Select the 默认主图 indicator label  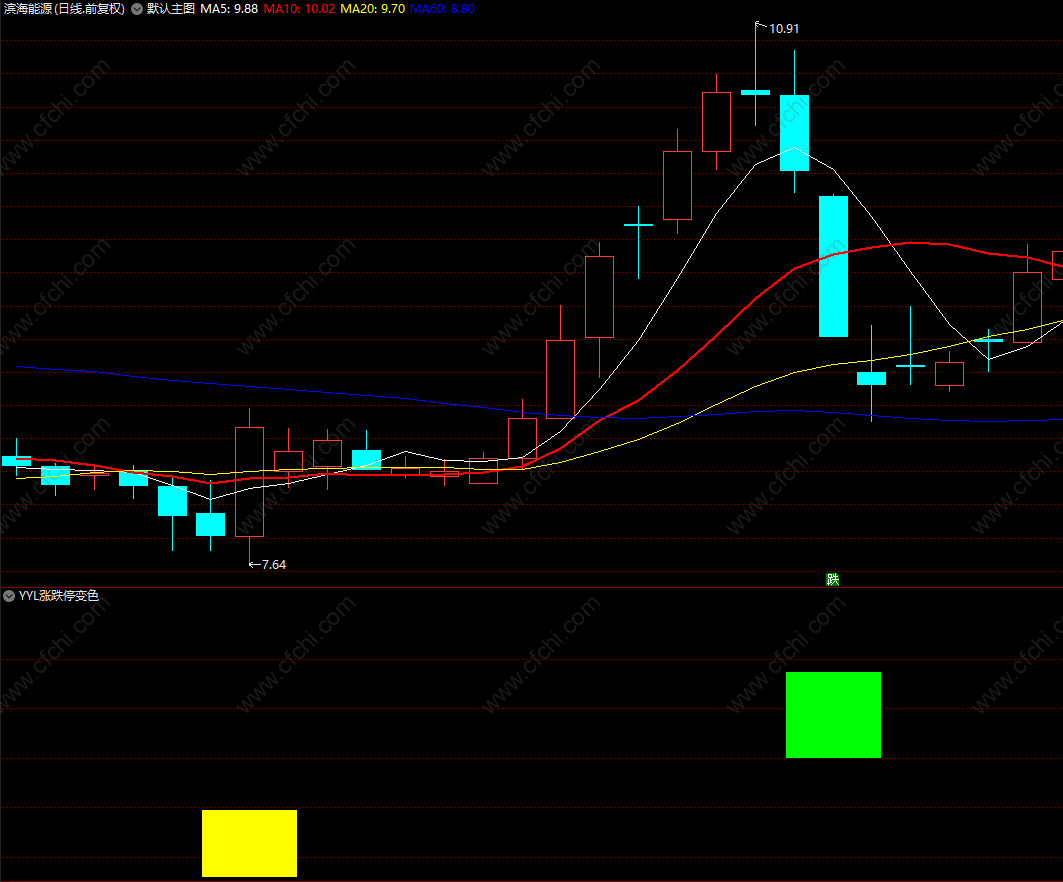(171, 9)
